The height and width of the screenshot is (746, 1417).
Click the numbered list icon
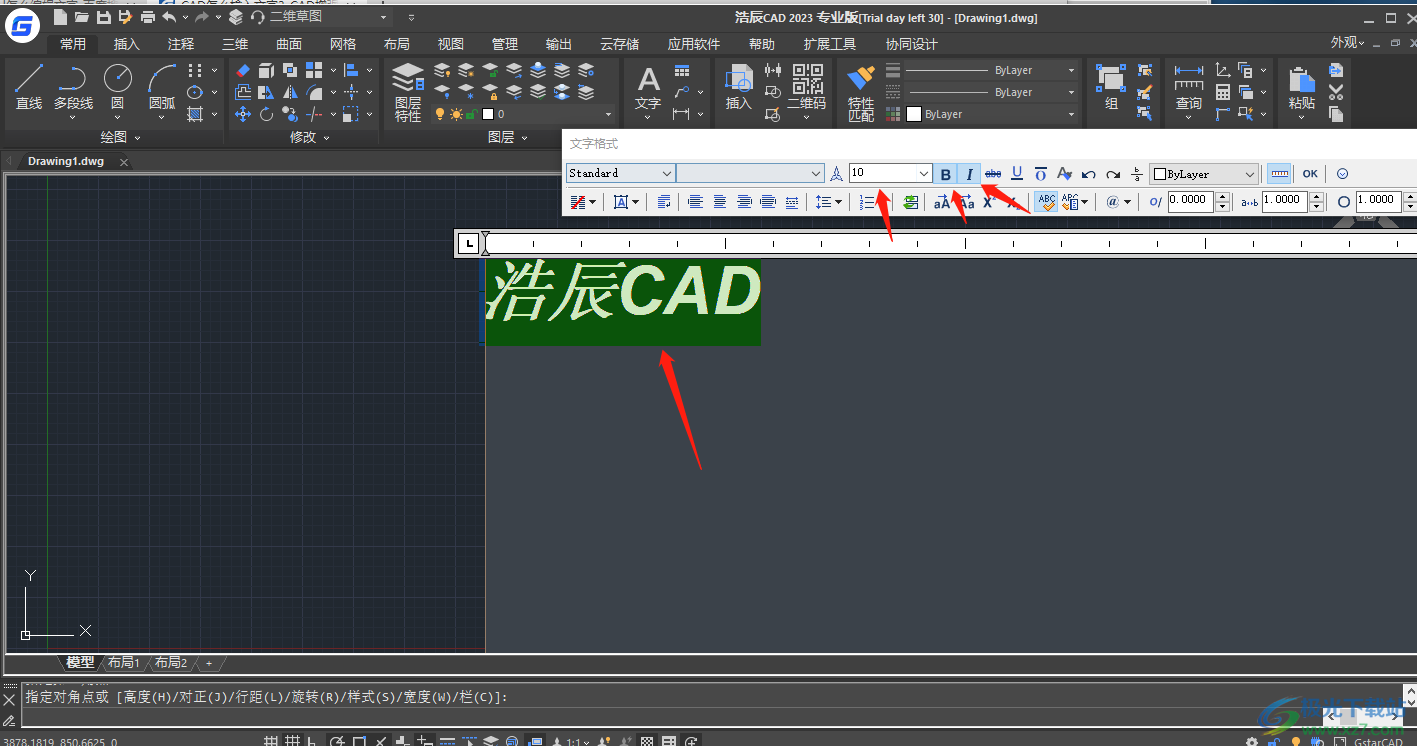pyautogui.click(x=867, y=202)
